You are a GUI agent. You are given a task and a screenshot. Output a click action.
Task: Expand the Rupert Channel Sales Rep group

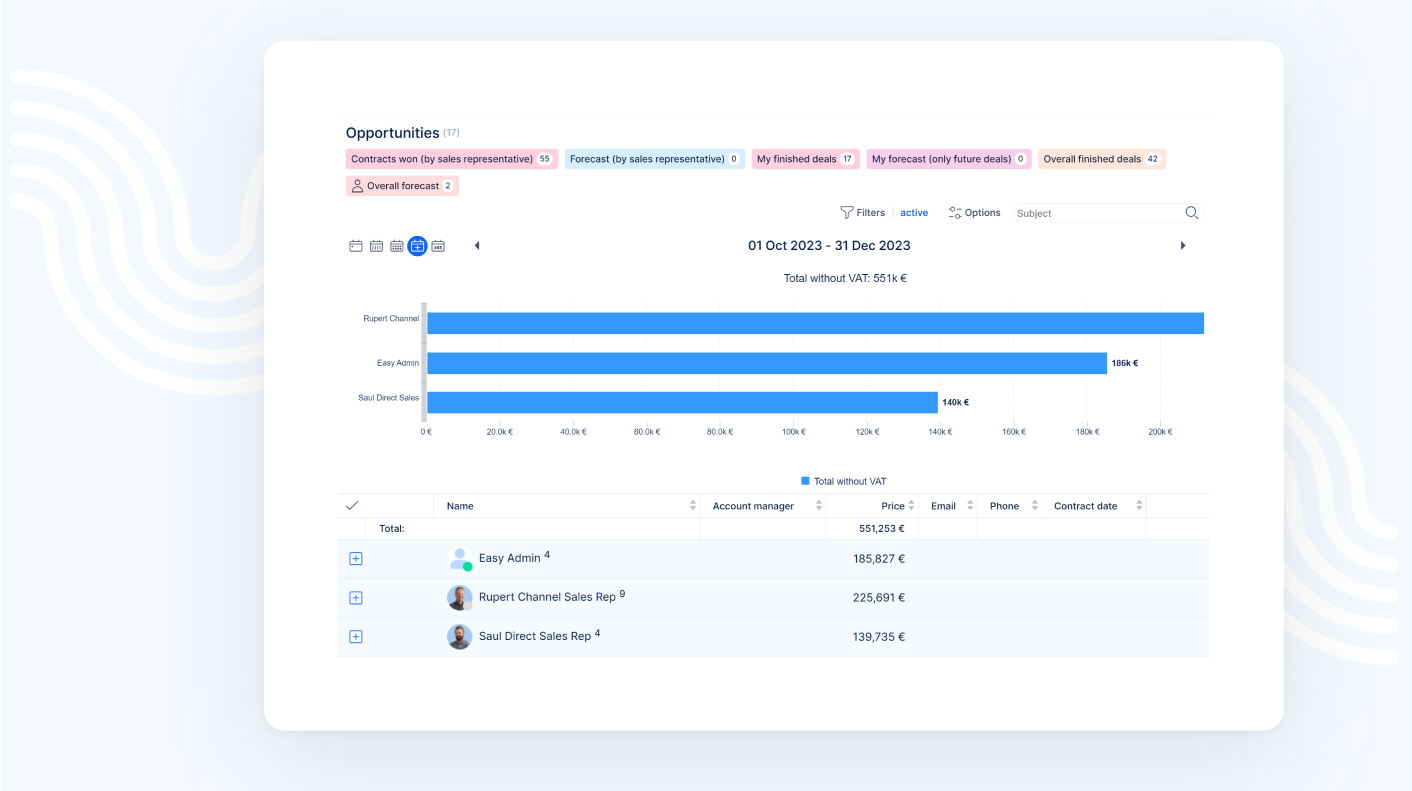[355, 598]
